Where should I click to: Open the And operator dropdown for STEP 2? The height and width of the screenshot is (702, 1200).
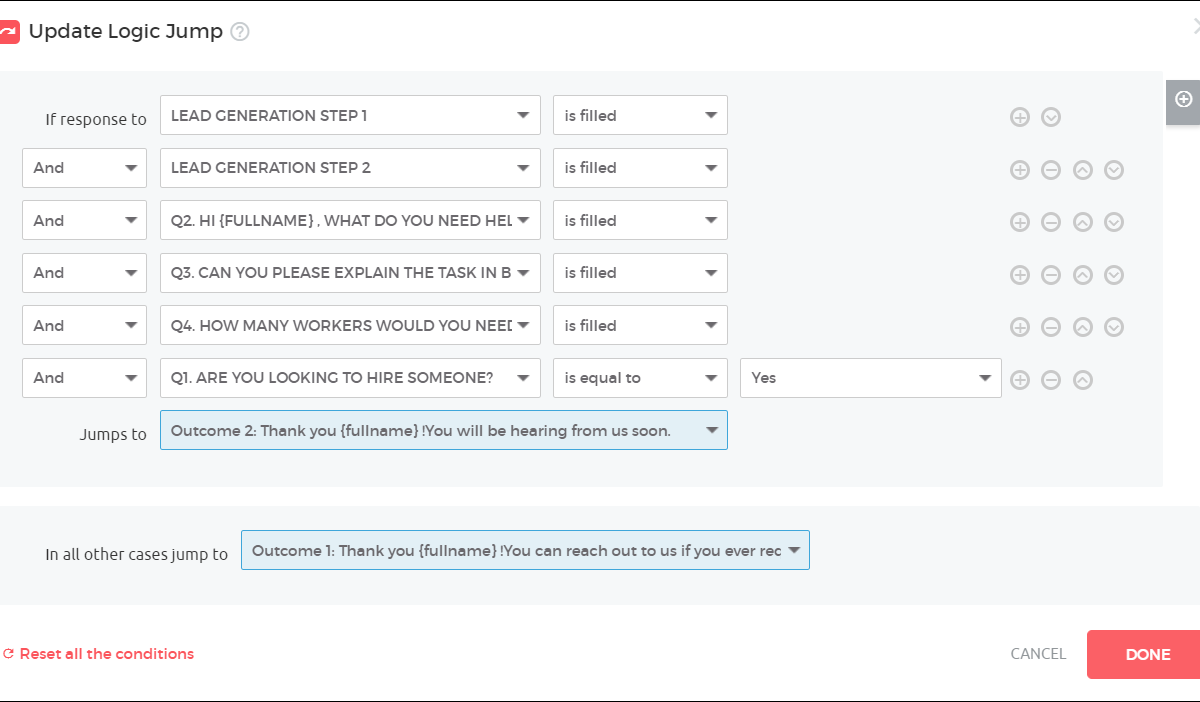(84, 168)
